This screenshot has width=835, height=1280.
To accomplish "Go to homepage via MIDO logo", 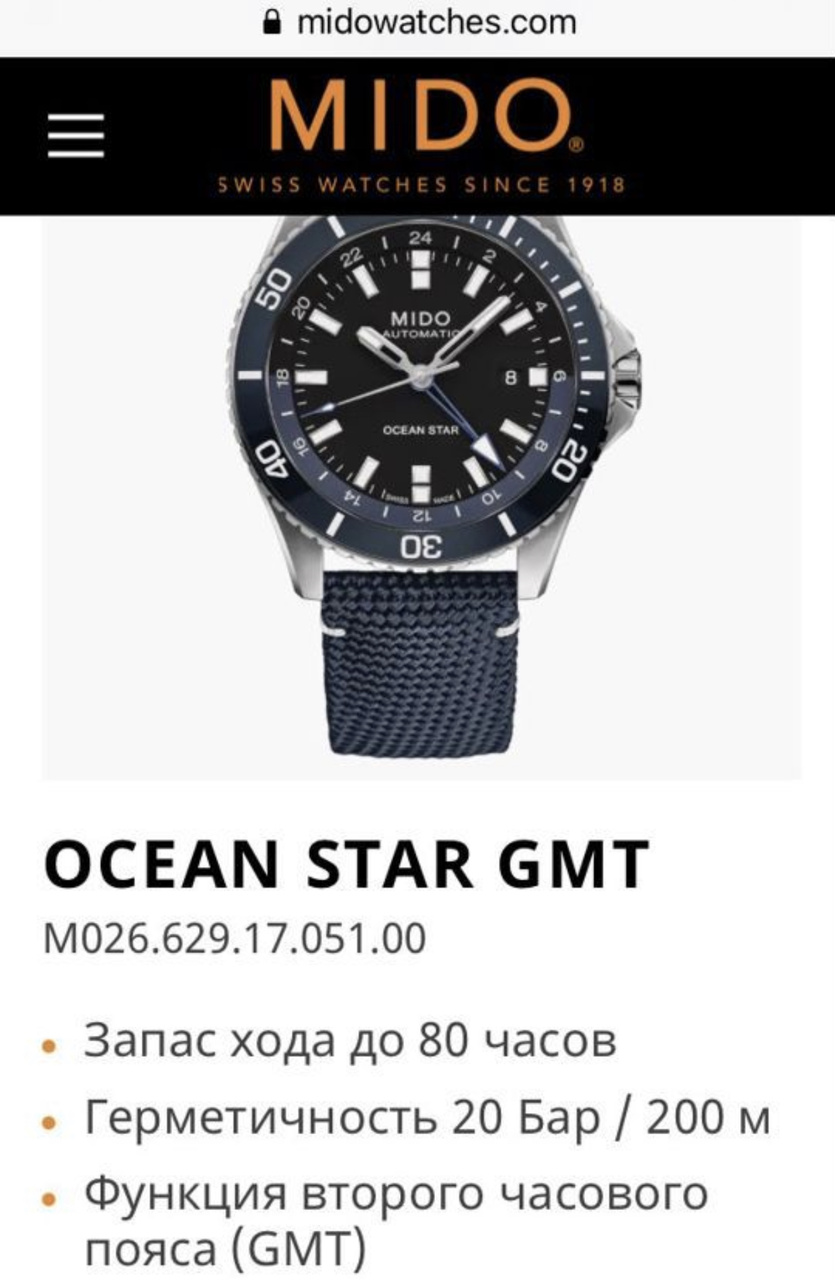I will coord(419,116).
